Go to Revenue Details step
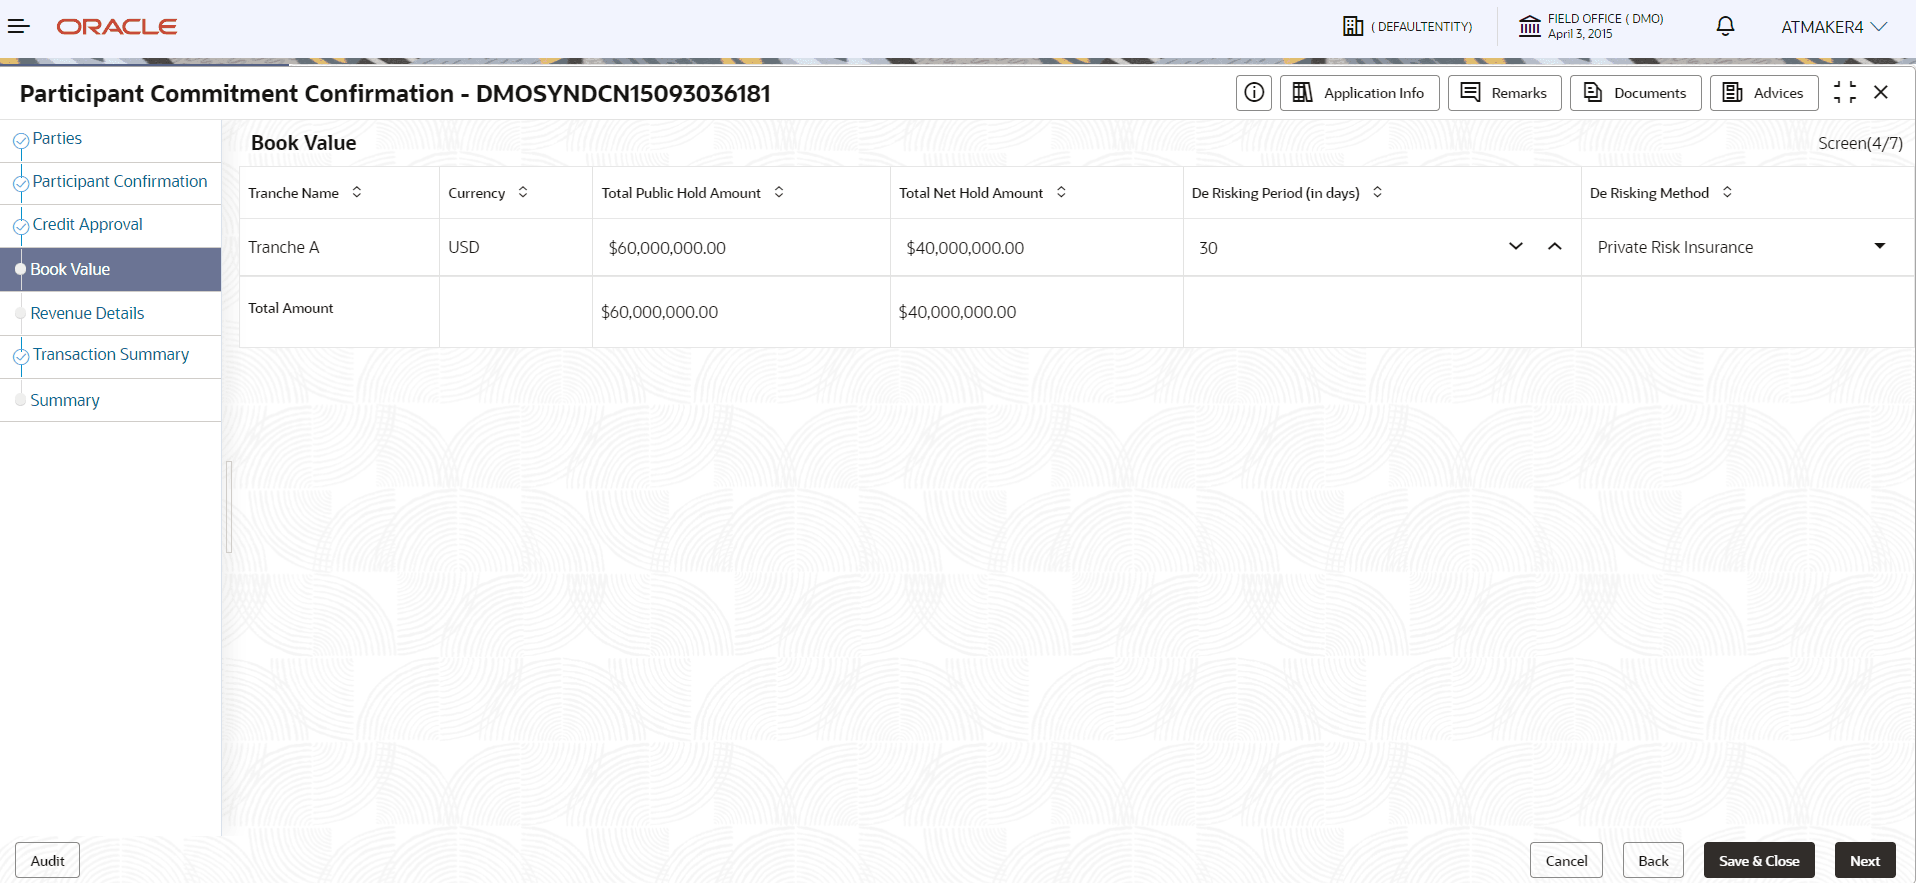 click(x=87, y=313)
